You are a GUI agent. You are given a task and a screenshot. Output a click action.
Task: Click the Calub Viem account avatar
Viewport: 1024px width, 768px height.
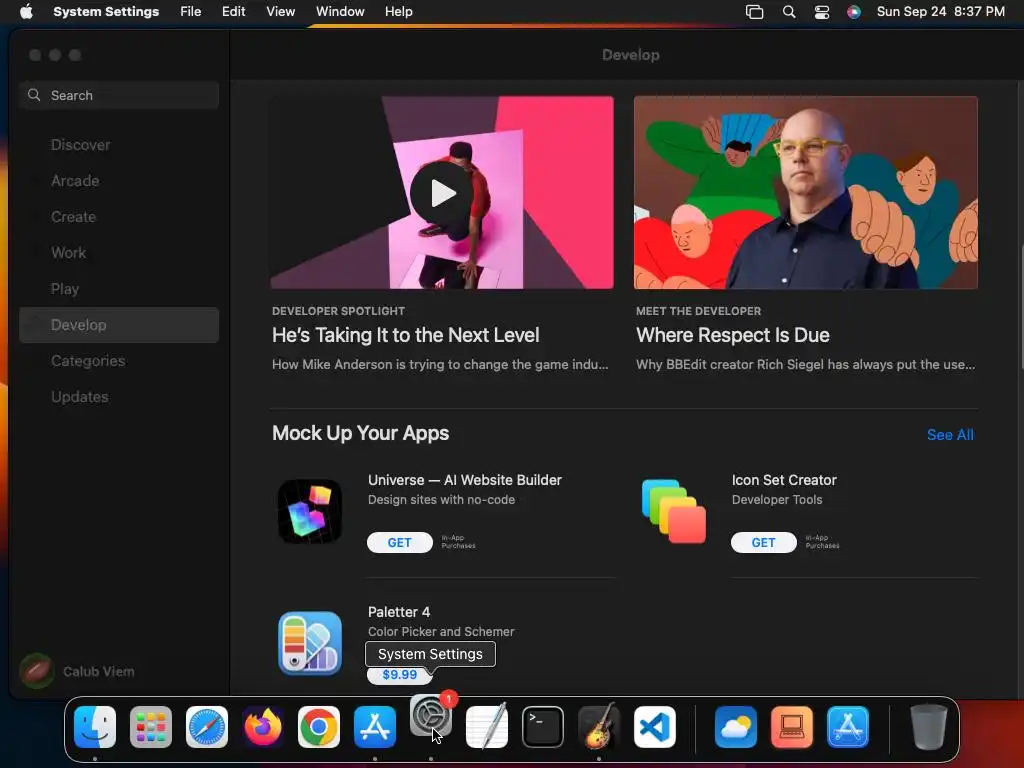coord(37,671)
